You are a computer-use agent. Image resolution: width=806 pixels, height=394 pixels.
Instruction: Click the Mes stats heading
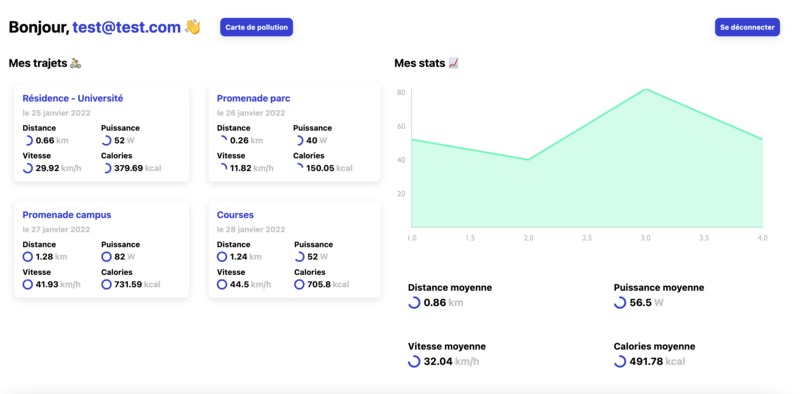(x=420, y=63)
